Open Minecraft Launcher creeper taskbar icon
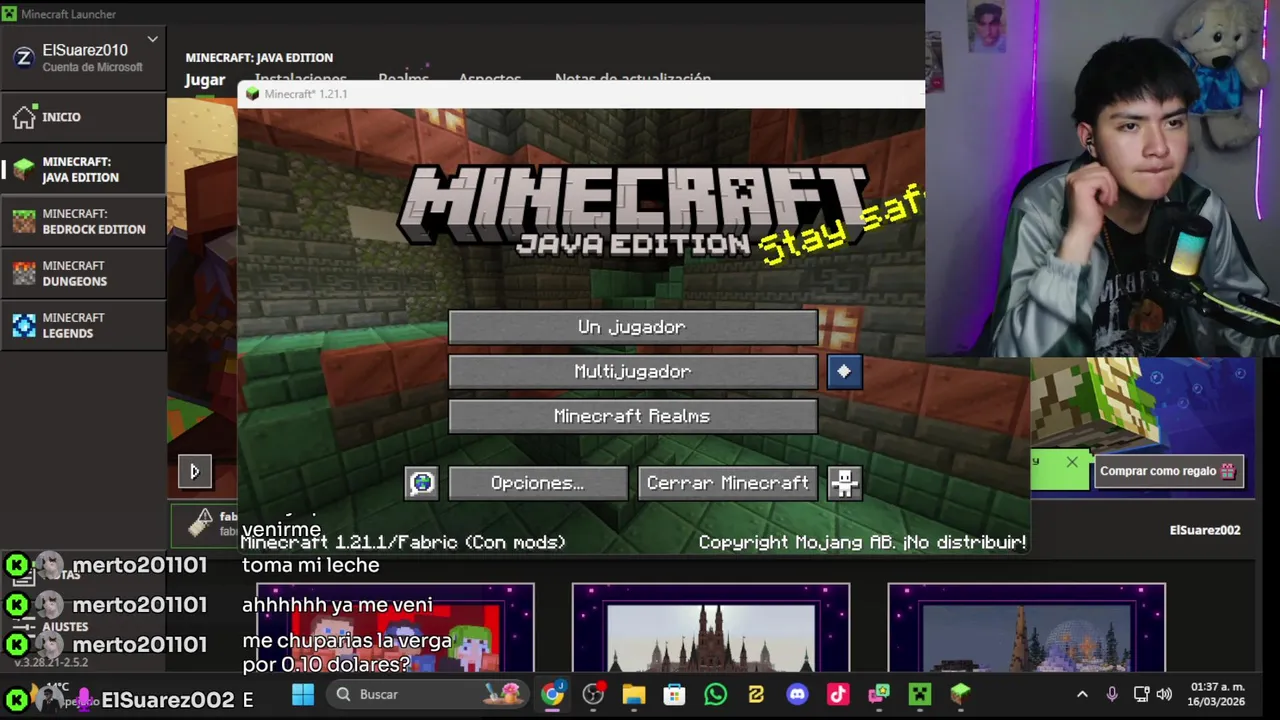Viewport: 1280px width, 720px height. point(919,694)
